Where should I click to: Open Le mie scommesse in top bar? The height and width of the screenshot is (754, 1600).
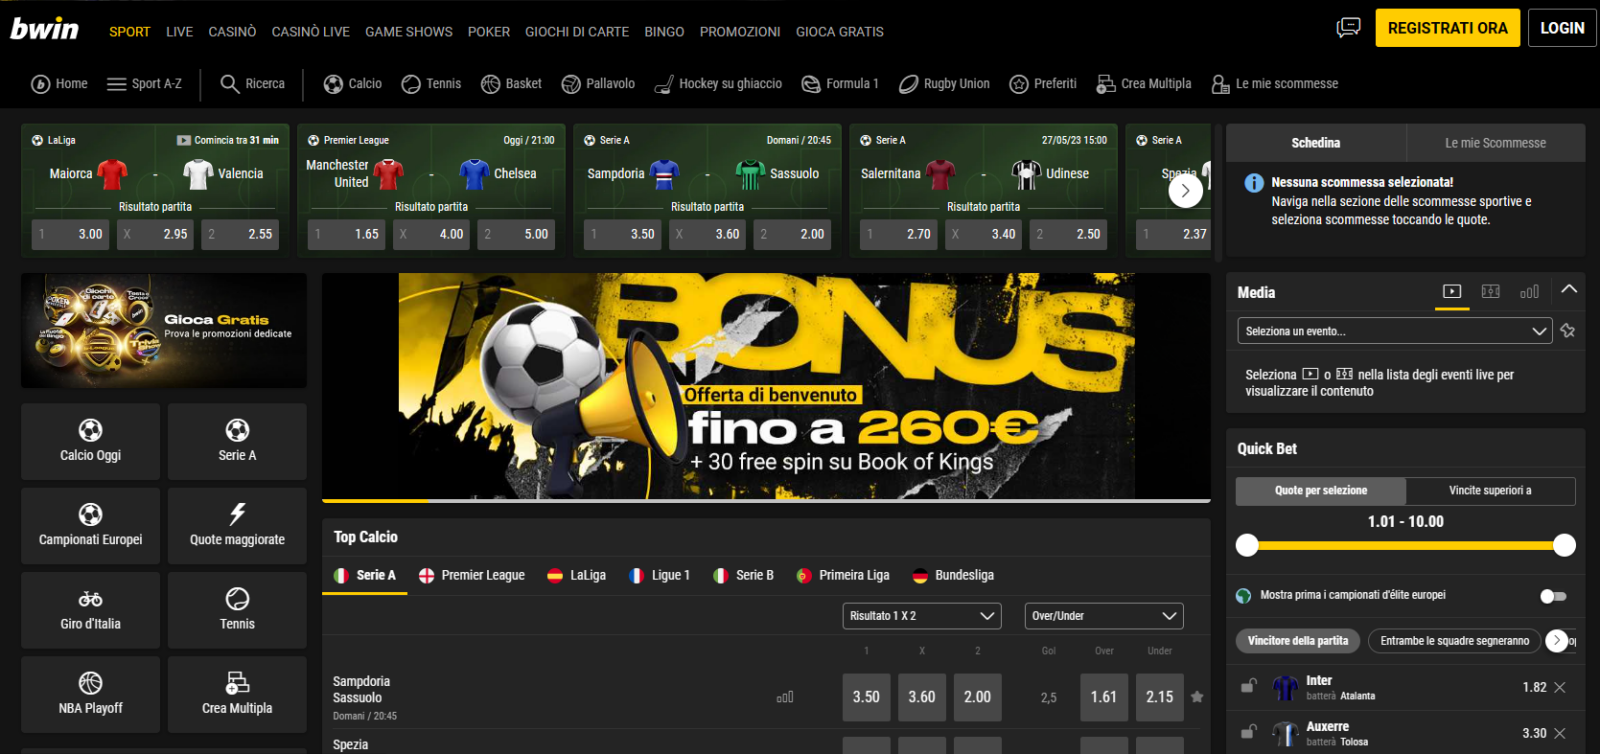(1275, 84)
